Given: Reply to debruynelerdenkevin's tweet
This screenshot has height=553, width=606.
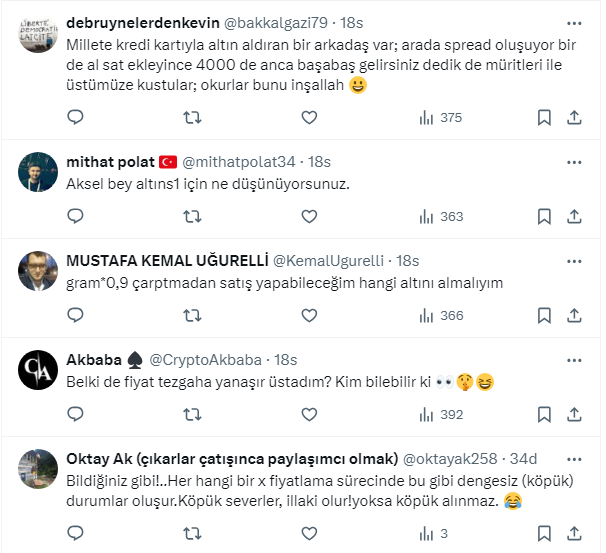Looking at the screenshot, I should 75,117.
